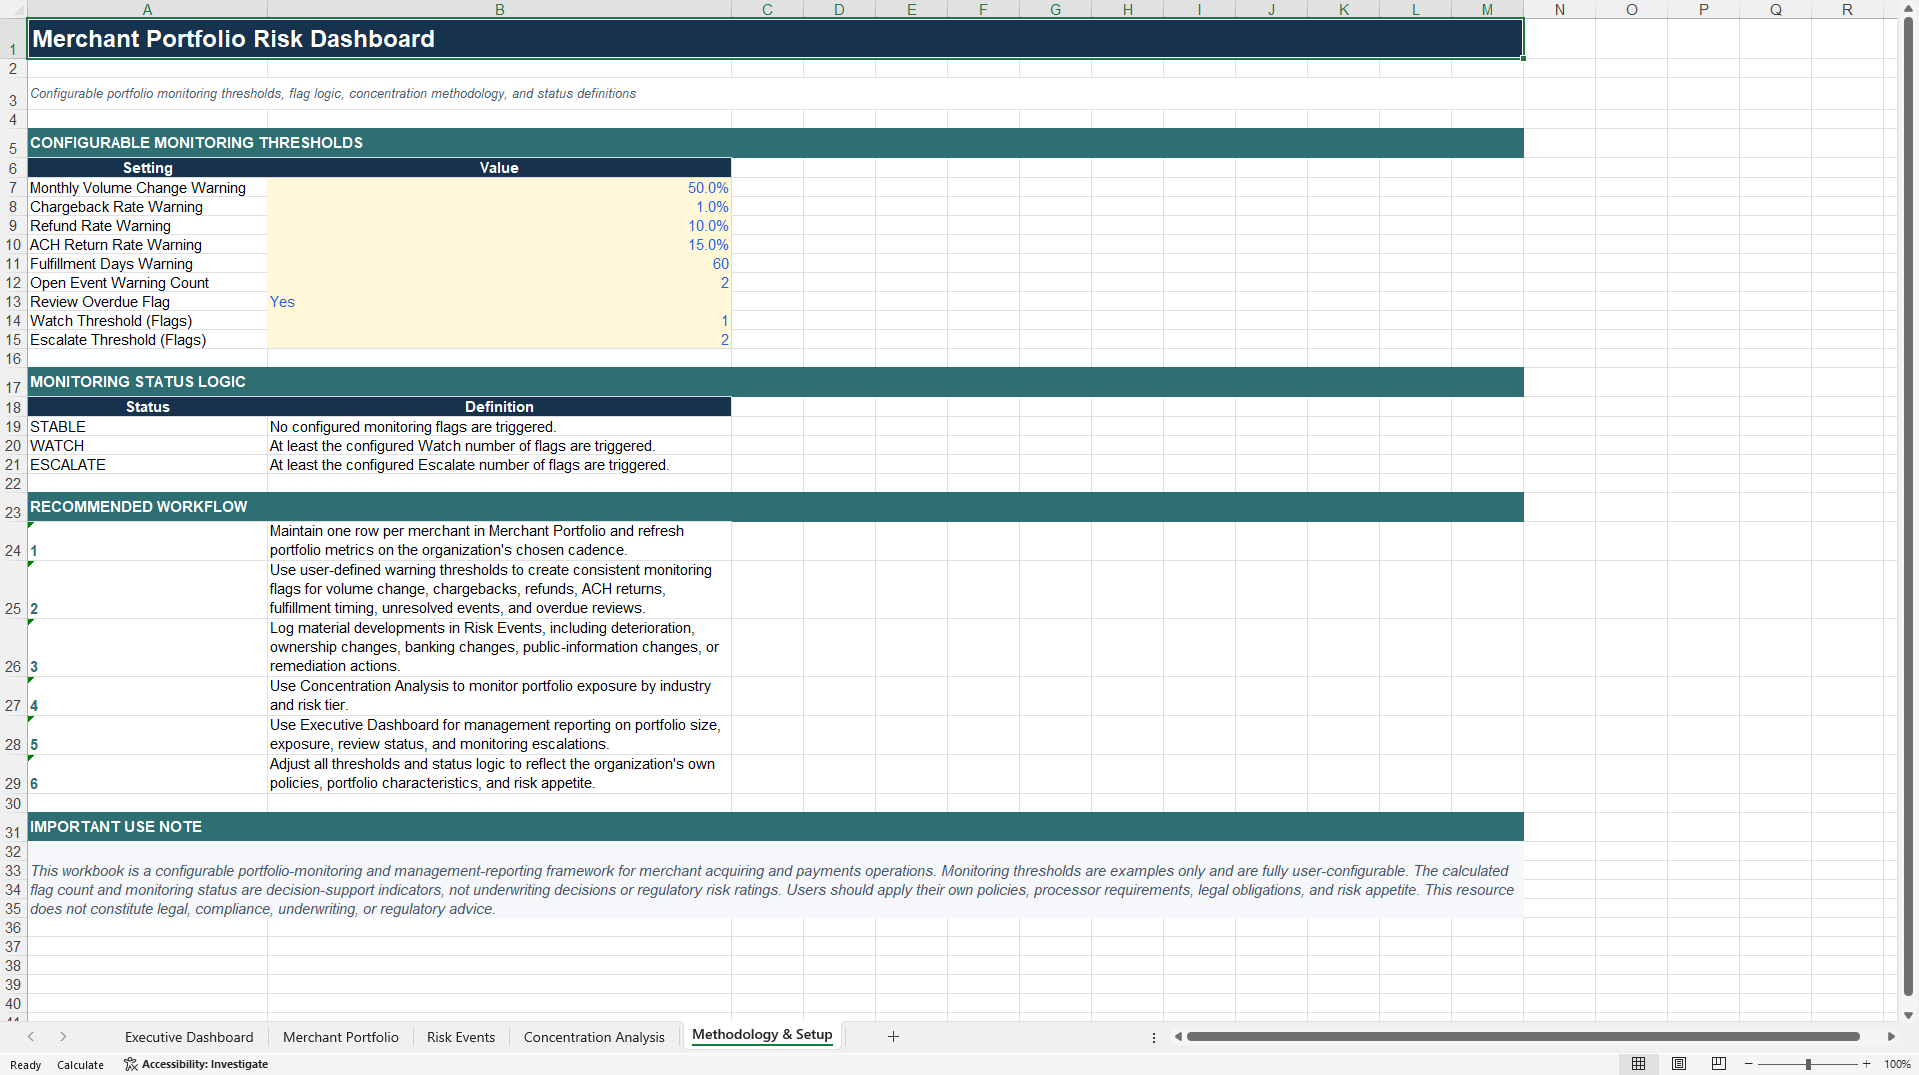Switch to Page Break Preview icon
This screenshot has height=1075, width=1919.
point(1719,1064)
